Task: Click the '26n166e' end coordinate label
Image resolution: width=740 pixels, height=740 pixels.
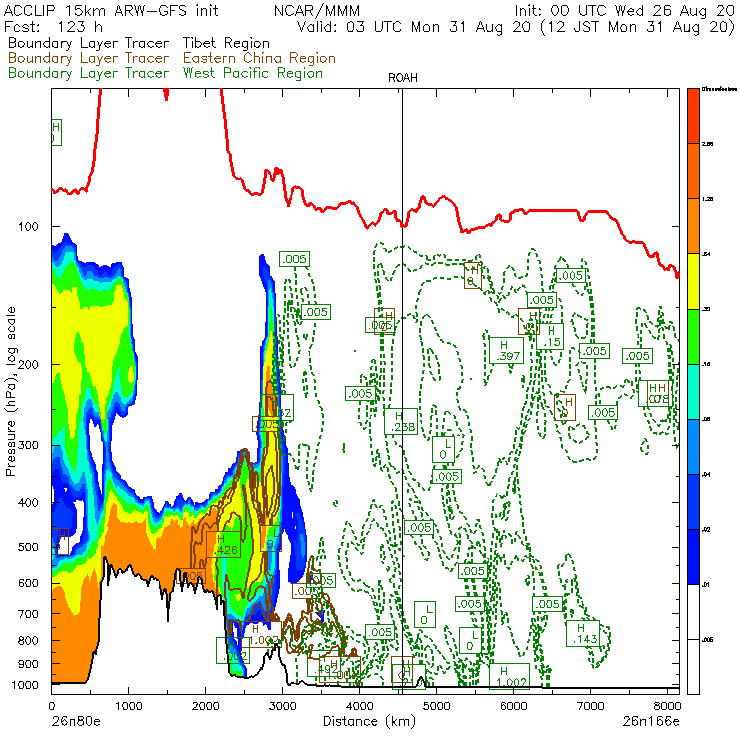Action: click(x=651, y=722)
